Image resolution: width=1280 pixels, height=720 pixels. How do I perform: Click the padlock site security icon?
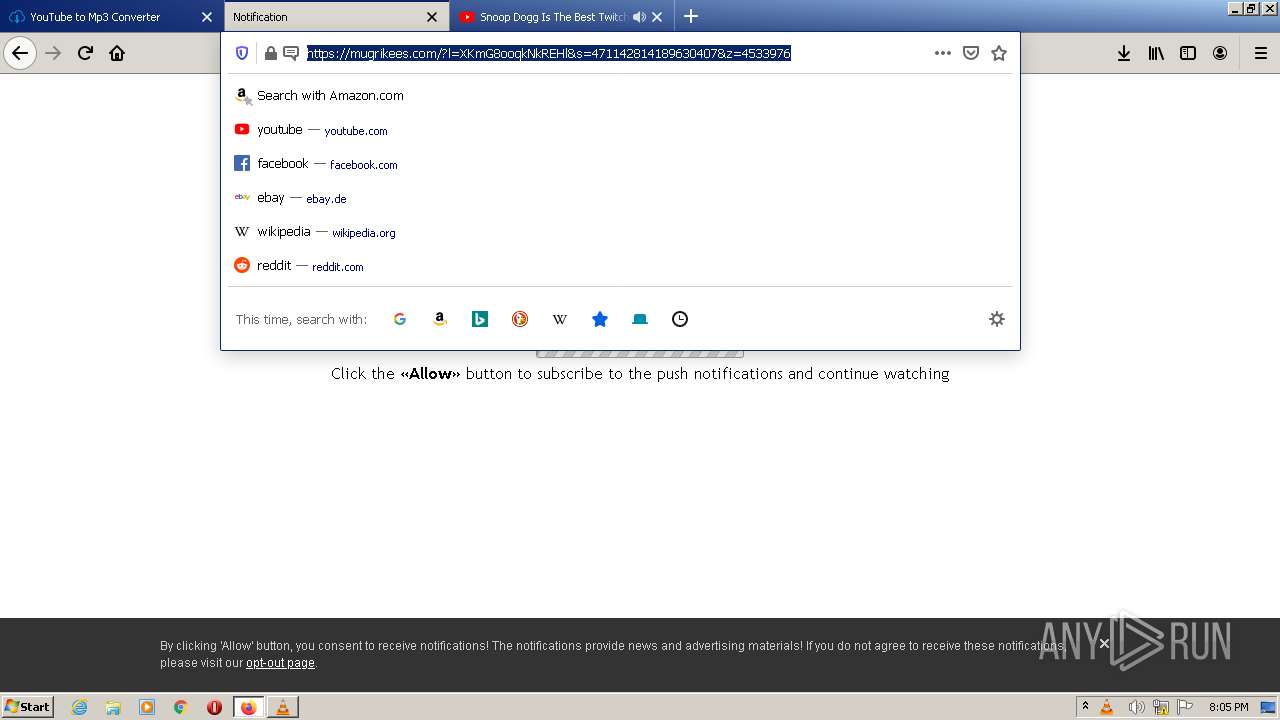coord(270,53)
